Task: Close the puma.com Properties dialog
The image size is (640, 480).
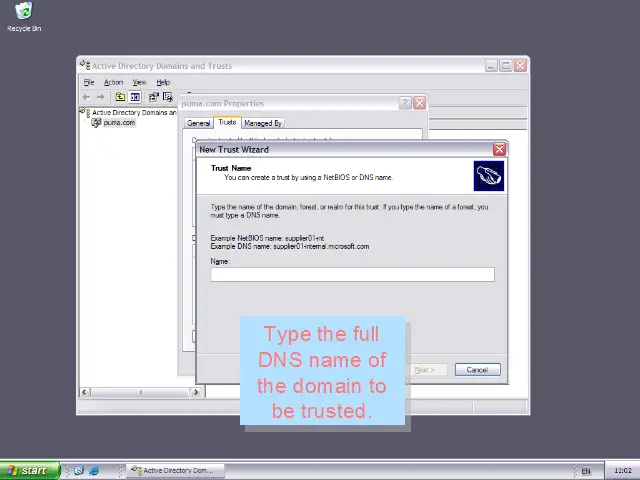Action: [x=420, y=103]
